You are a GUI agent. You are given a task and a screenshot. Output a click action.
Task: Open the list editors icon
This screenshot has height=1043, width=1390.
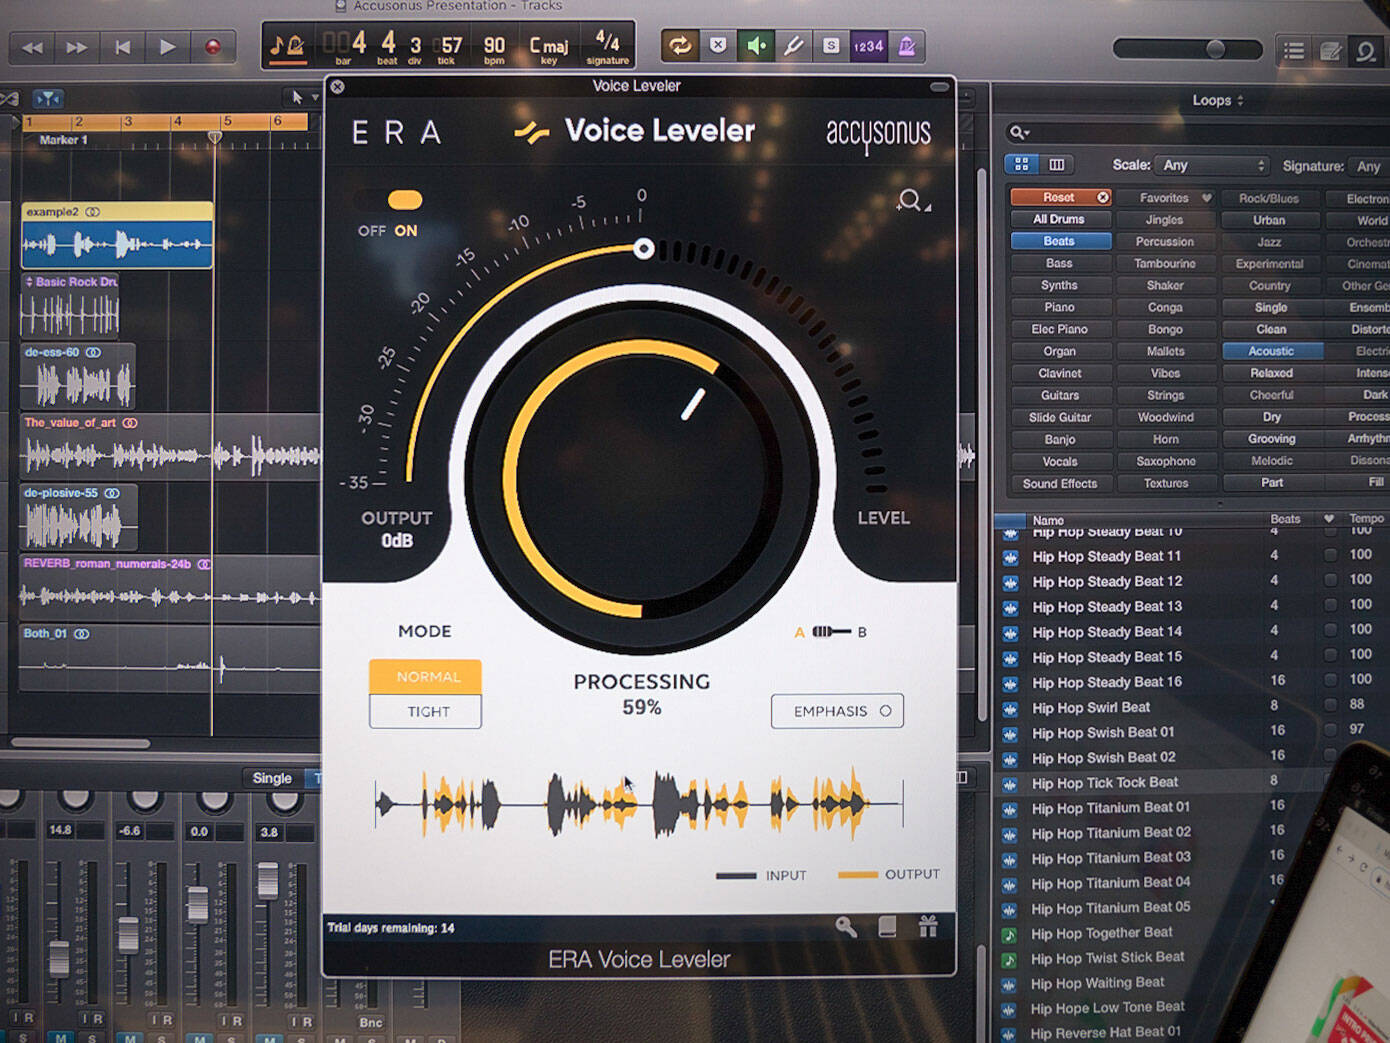tap(1294, 50)
